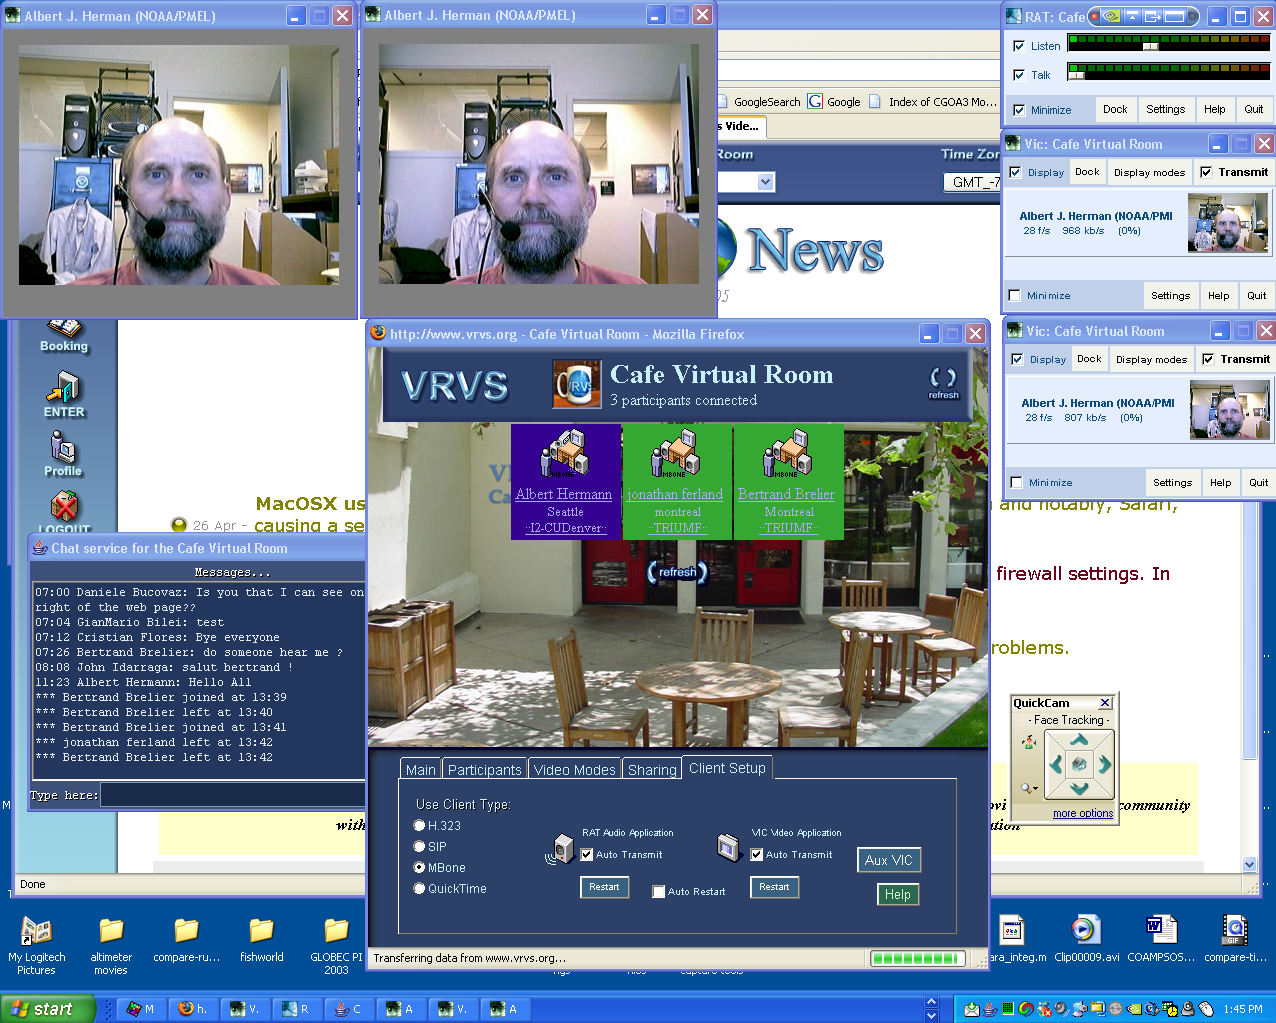Image resolution: width=1276 pixels, height=1023 pixels.
Task: Click Bertrand Brelier's participant avatar icon
Action: (786, 454)
